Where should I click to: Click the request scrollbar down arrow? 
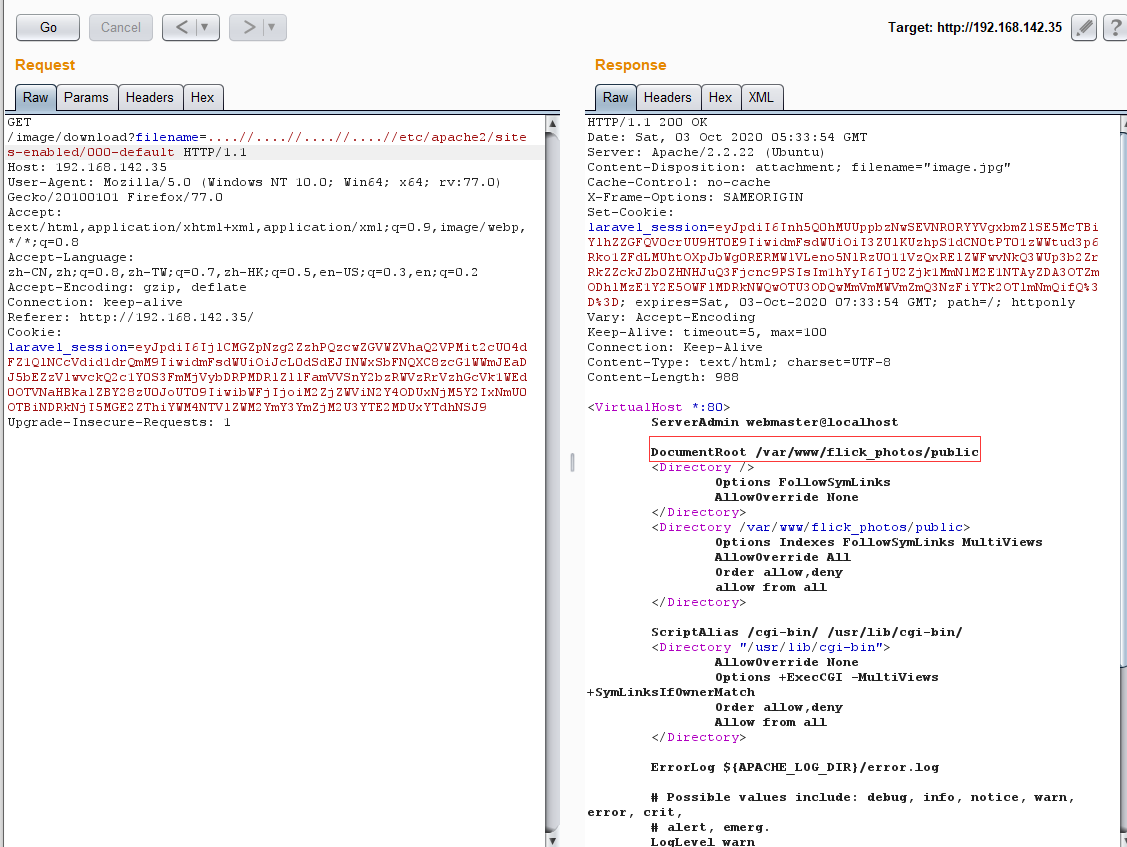pyautogui.click(x=552, y=839)
